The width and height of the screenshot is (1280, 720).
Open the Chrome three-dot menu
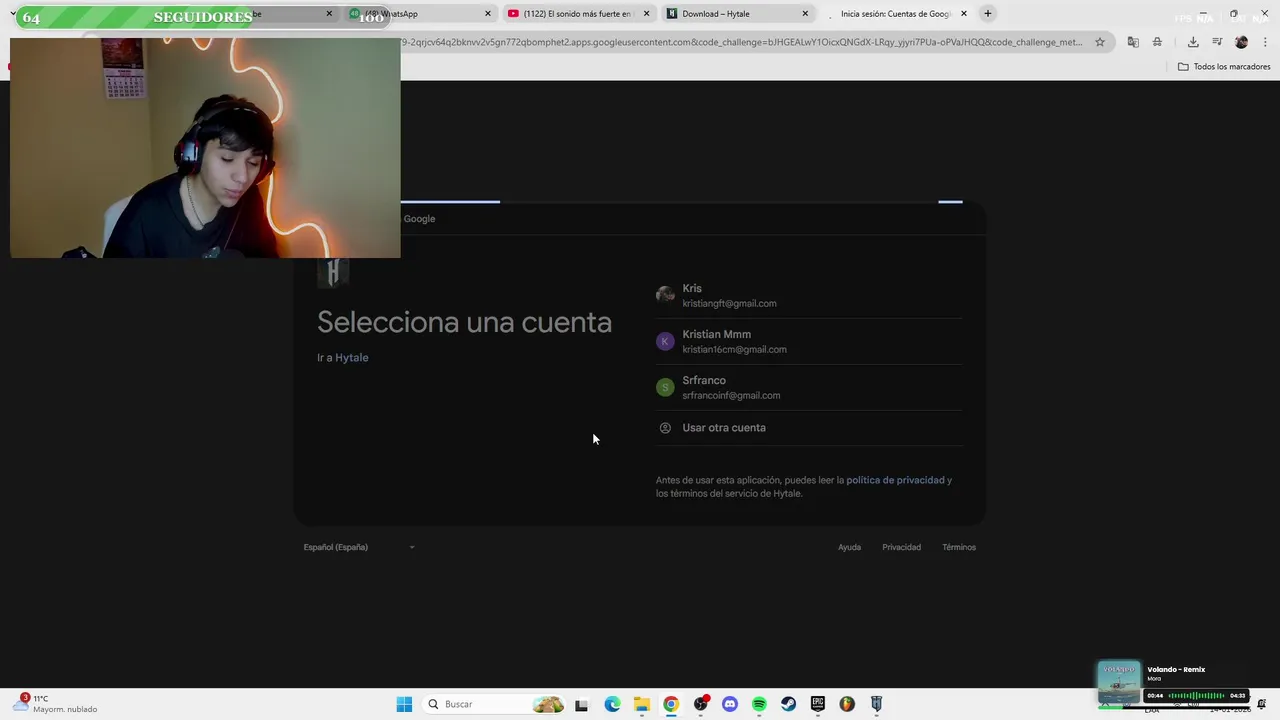point(1265,42)
